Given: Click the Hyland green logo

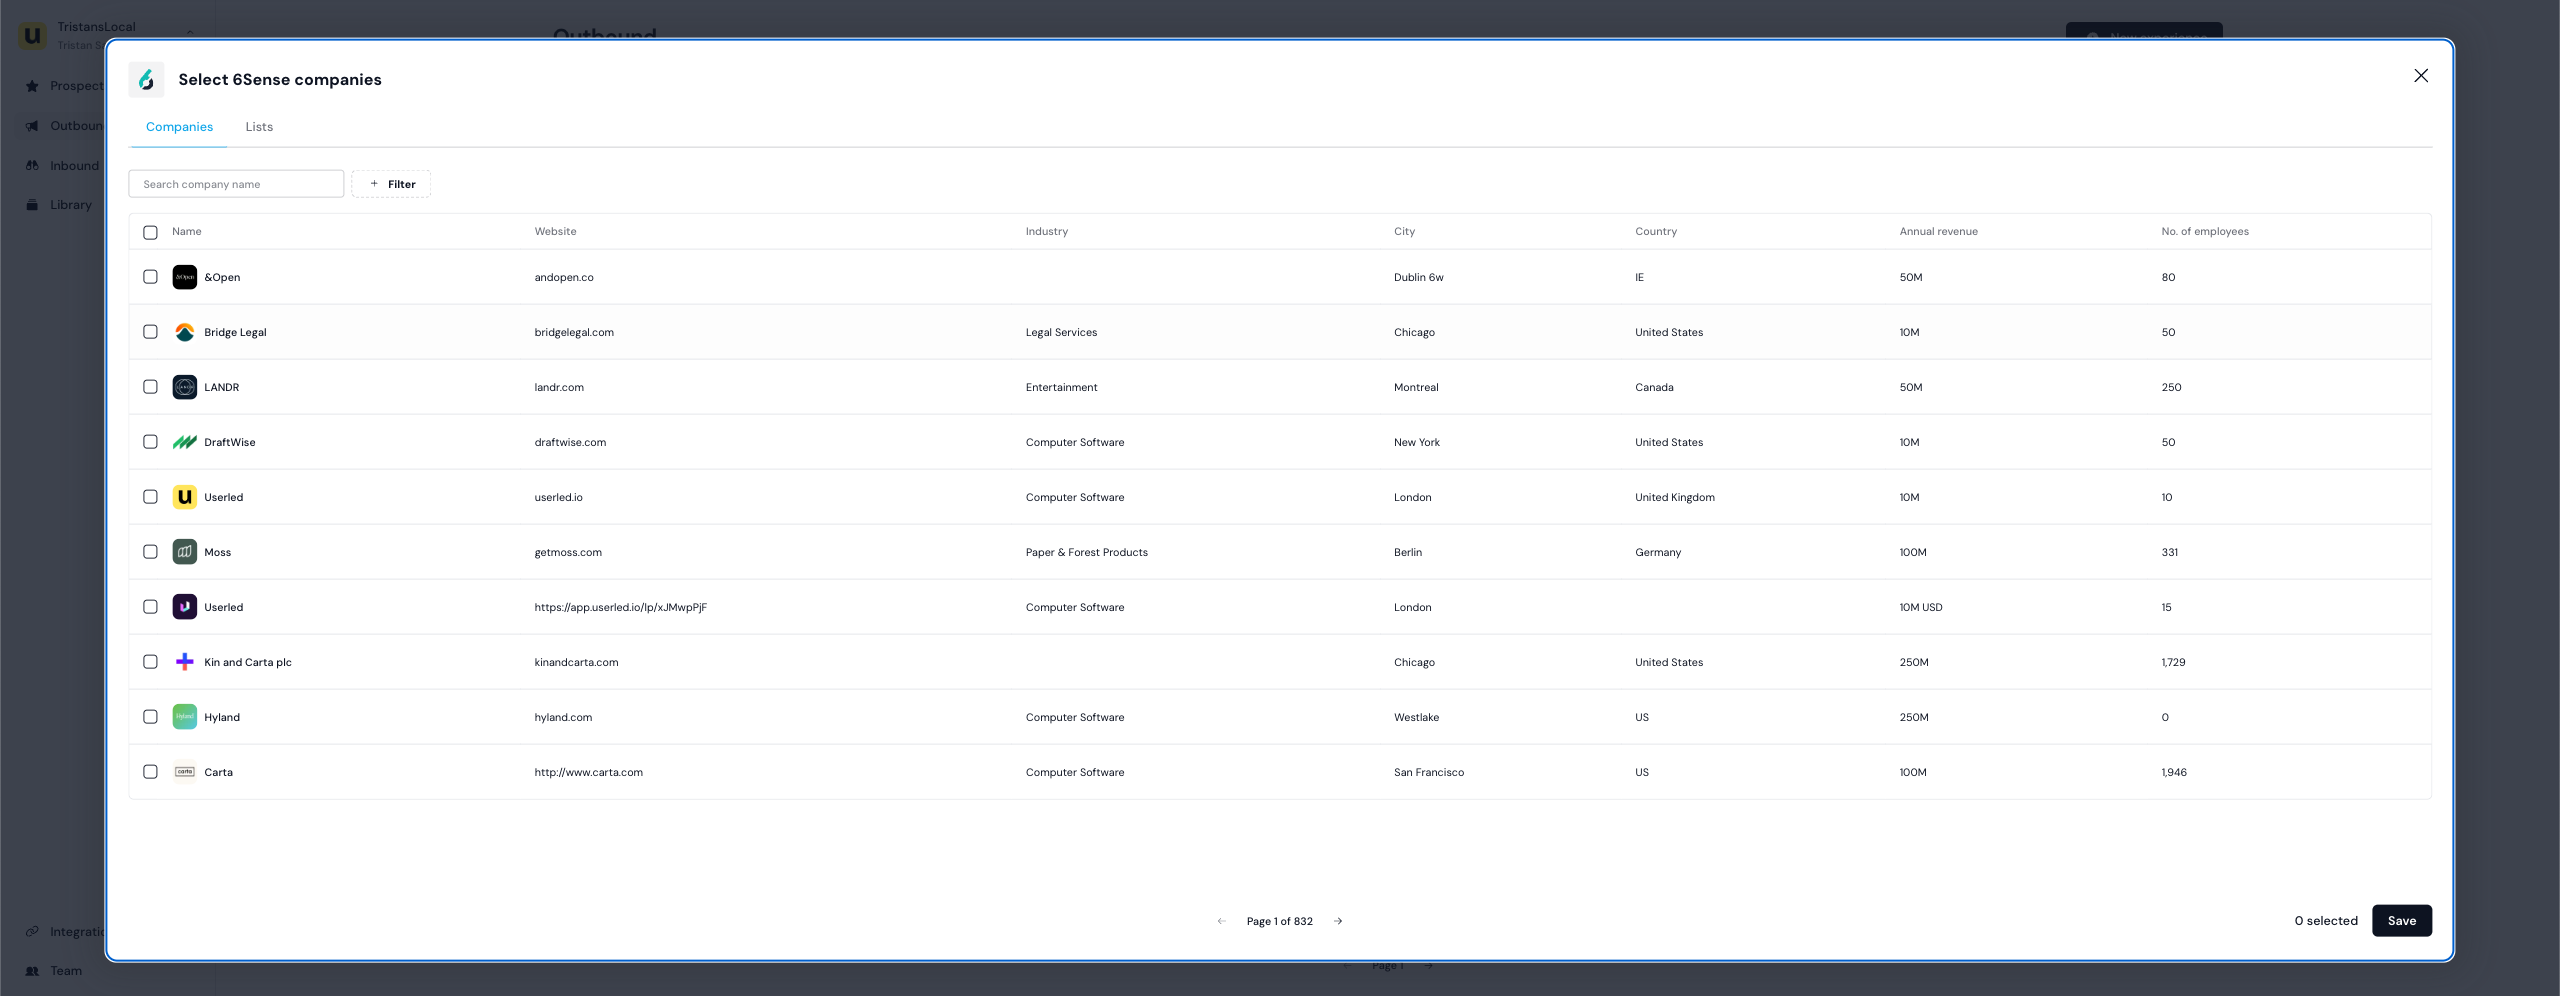Looking at the screenshot, I should click(x=185, y=717).
